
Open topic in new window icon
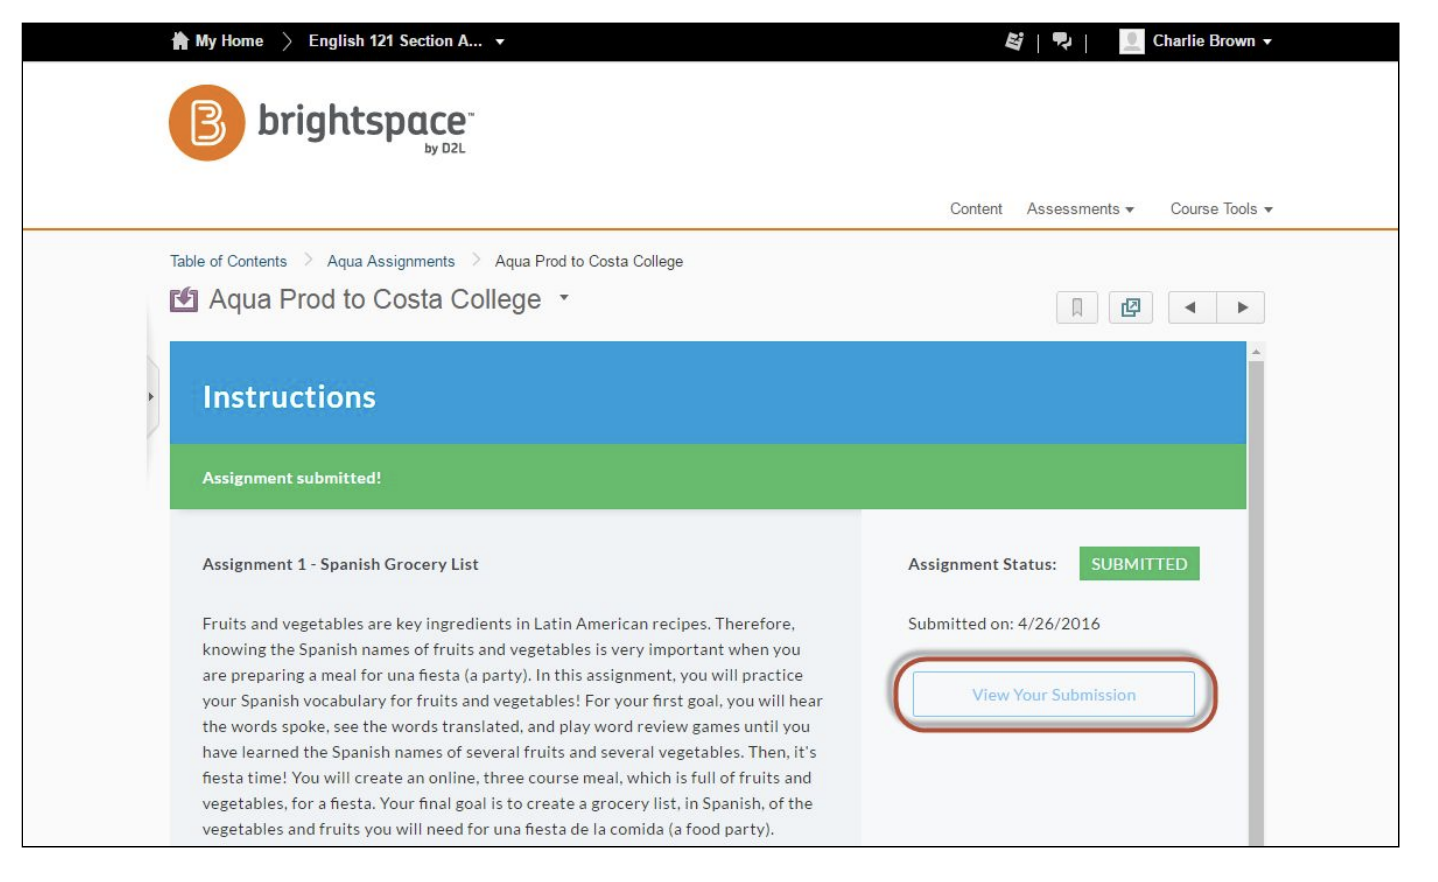[1131, 307]
